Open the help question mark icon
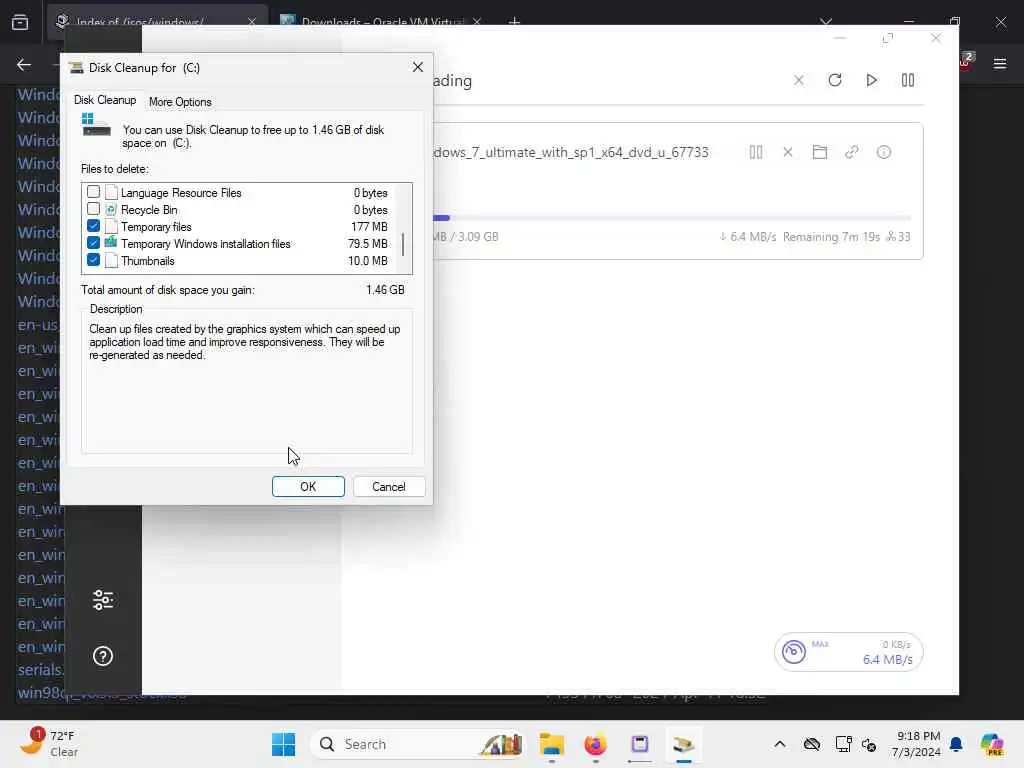Image resolution: width=1024 pixels, height=768 pixels. click(103, 656)
